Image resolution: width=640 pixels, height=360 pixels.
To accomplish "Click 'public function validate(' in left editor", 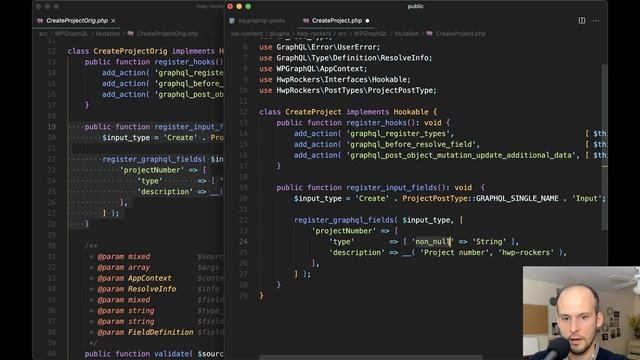I will pos(138,354).
